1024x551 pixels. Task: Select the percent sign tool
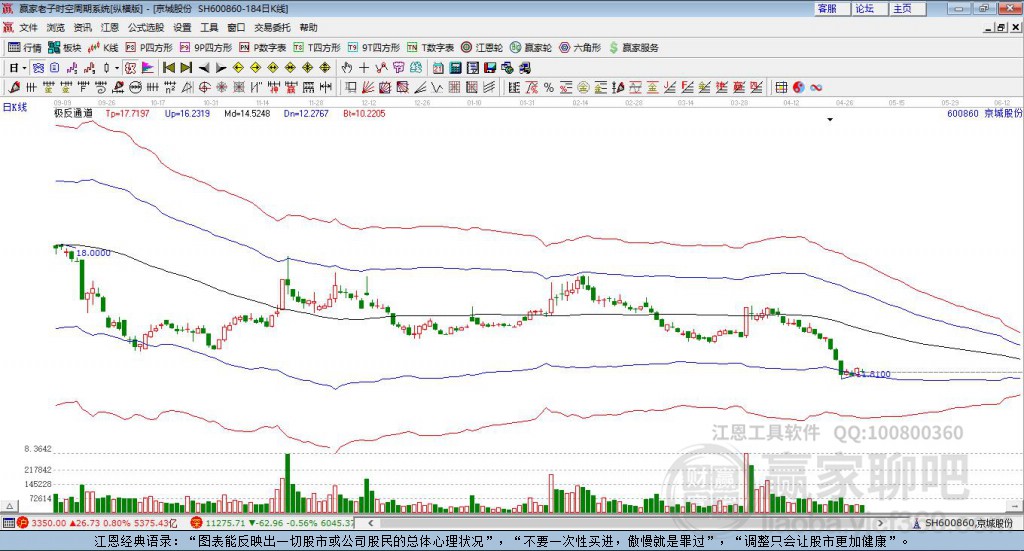pos(549,87)
